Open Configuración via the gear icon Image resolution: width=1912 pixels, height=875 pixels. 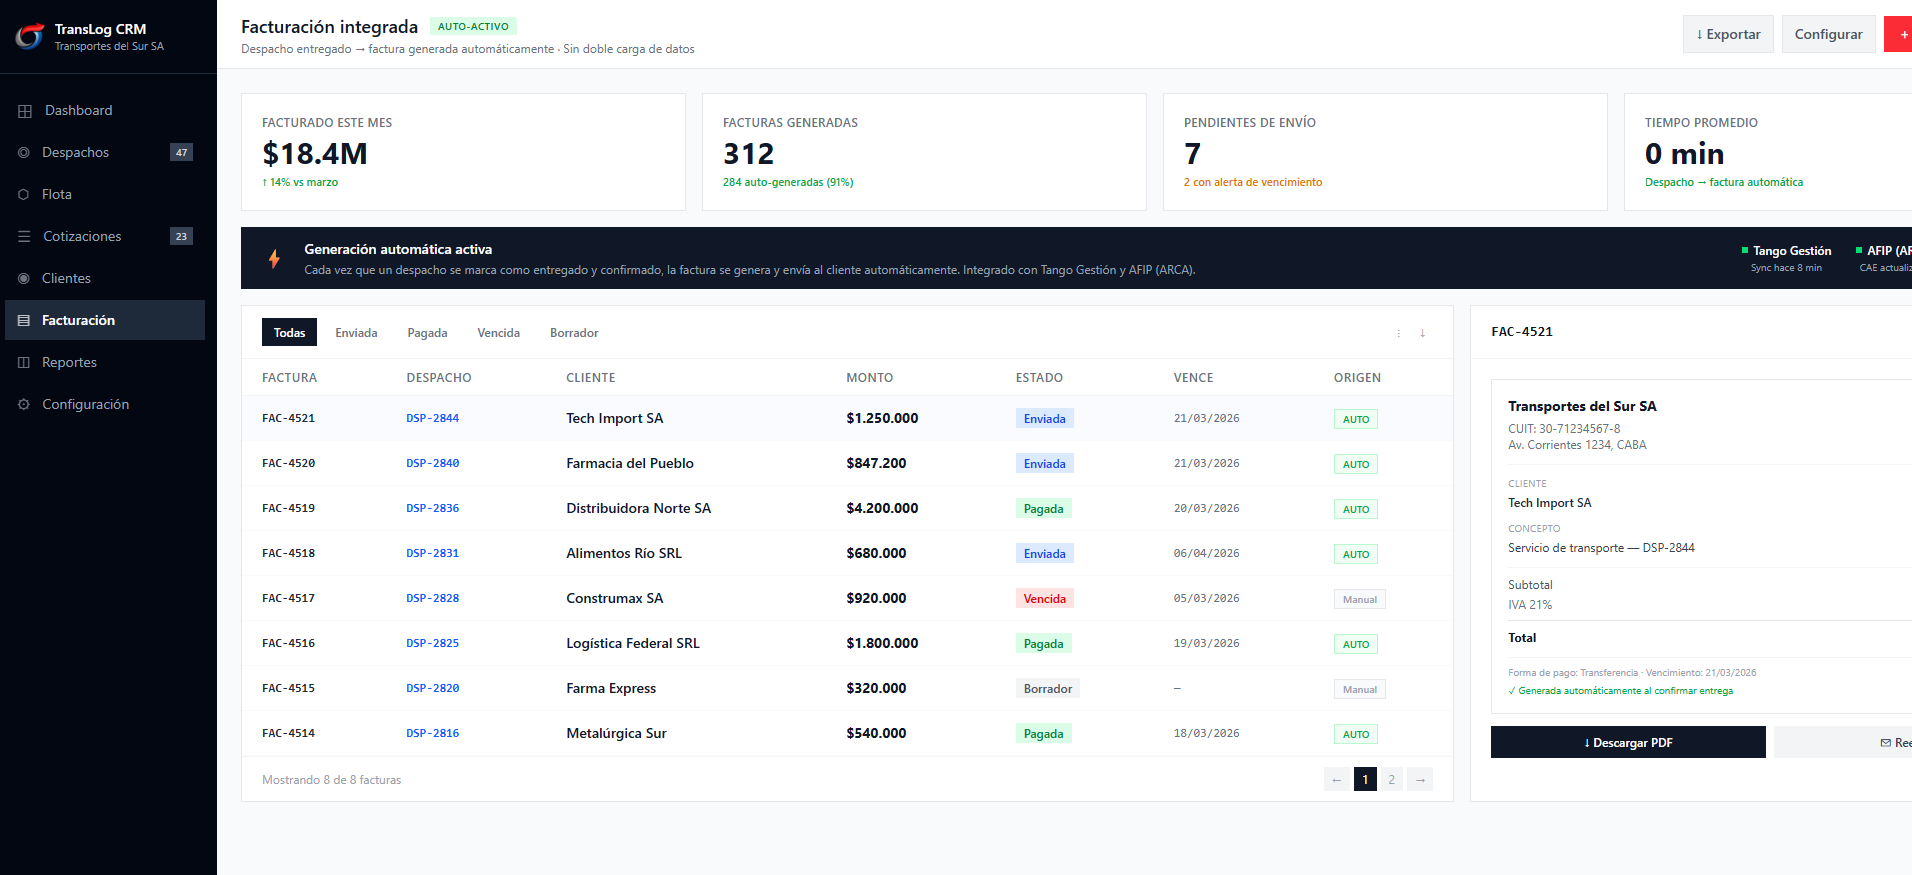(x=24, y=405)
